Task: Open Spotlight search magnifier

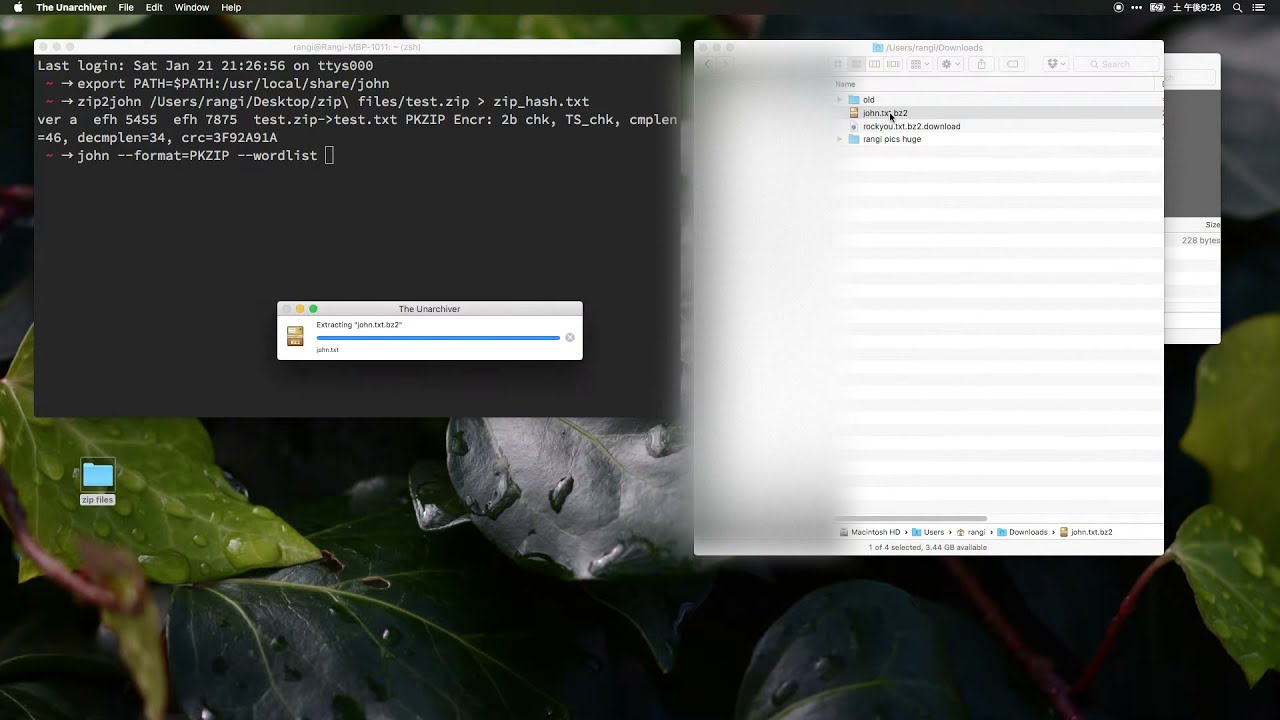Action: pyautogui.click(x=1238, y=7)
